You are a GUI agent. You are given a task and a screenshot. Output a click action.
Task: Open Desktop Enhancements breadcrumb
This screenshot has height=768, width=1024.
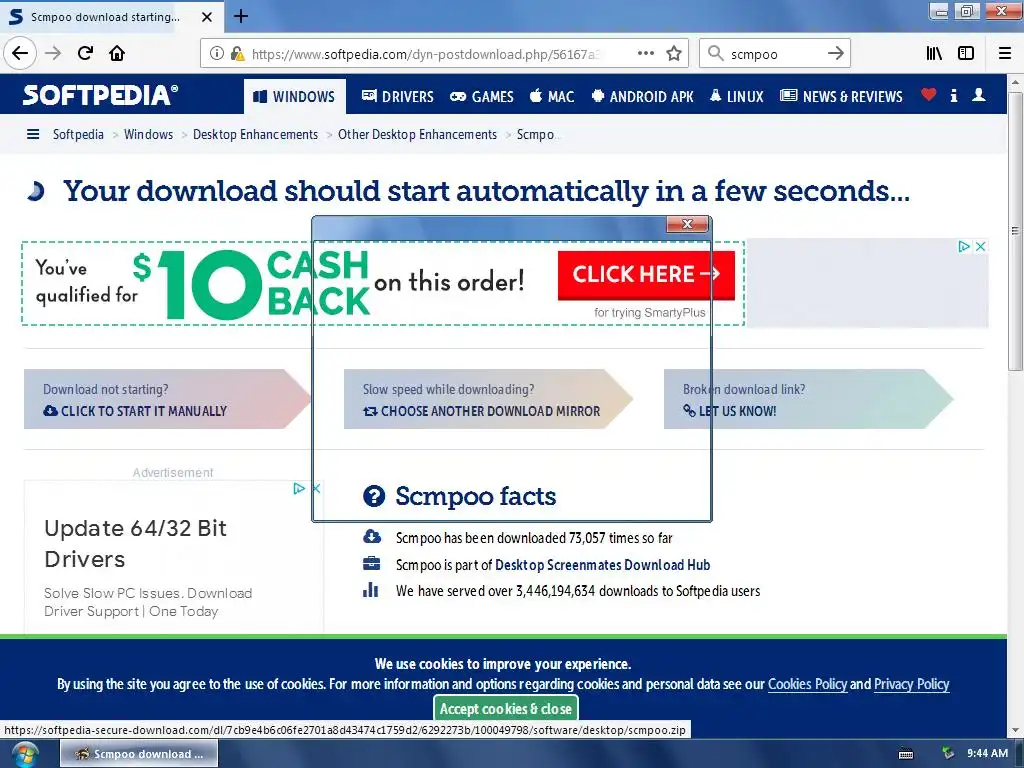(255, 135)
